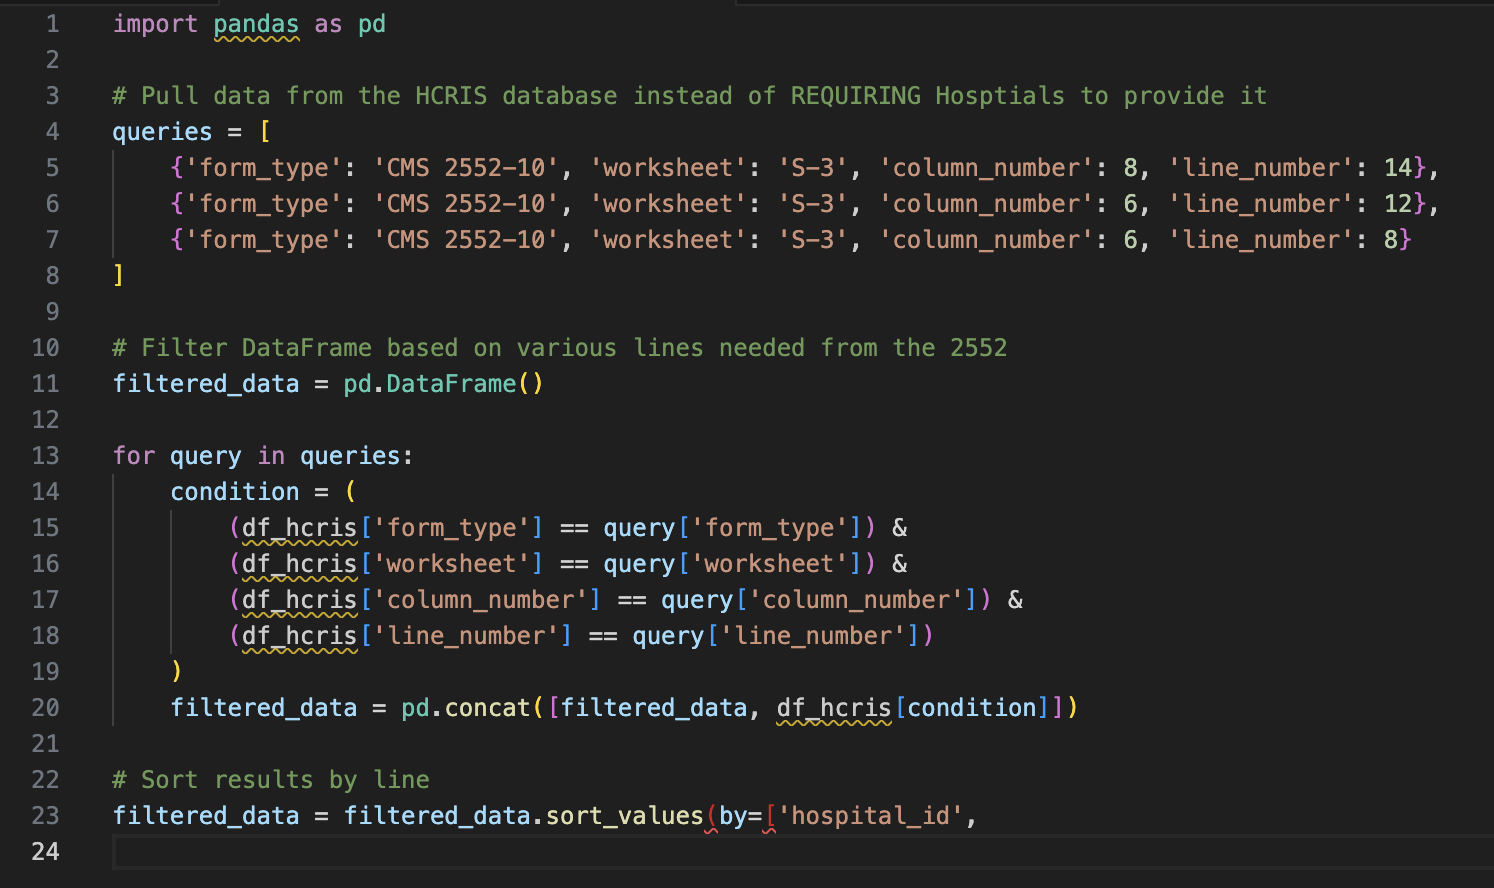The width and height of the screenshot is (1494, 888).
Task: Click "query['worksheet']" on line 16
Action: (x=734, y=564)
